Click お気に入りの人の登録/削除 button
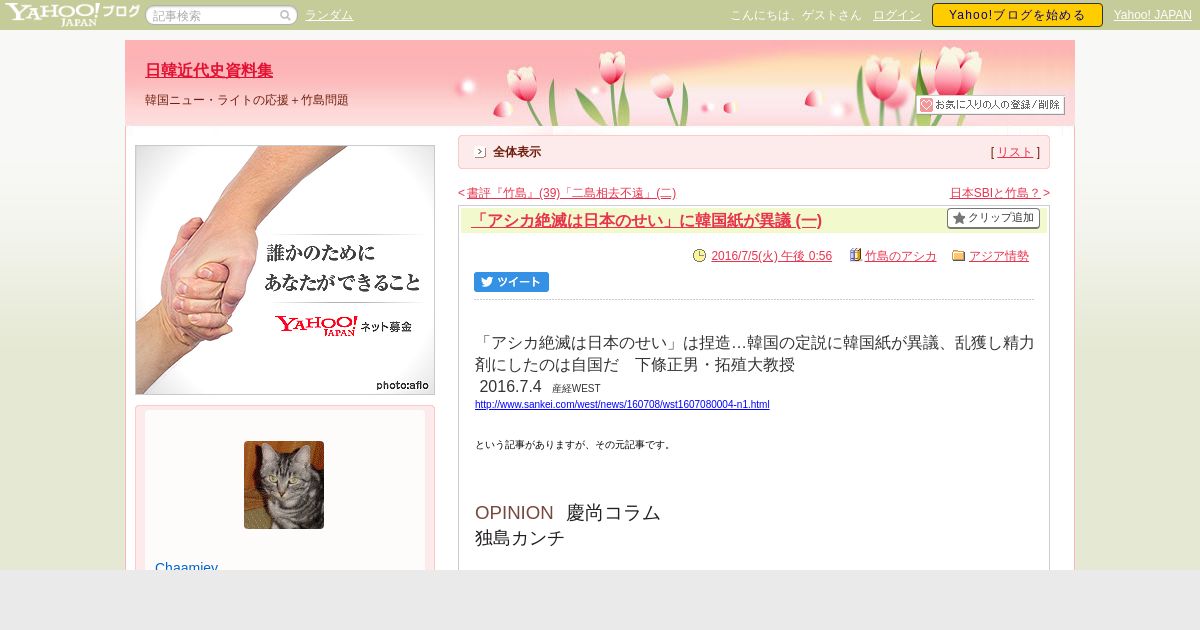 [x=990, y=105]
